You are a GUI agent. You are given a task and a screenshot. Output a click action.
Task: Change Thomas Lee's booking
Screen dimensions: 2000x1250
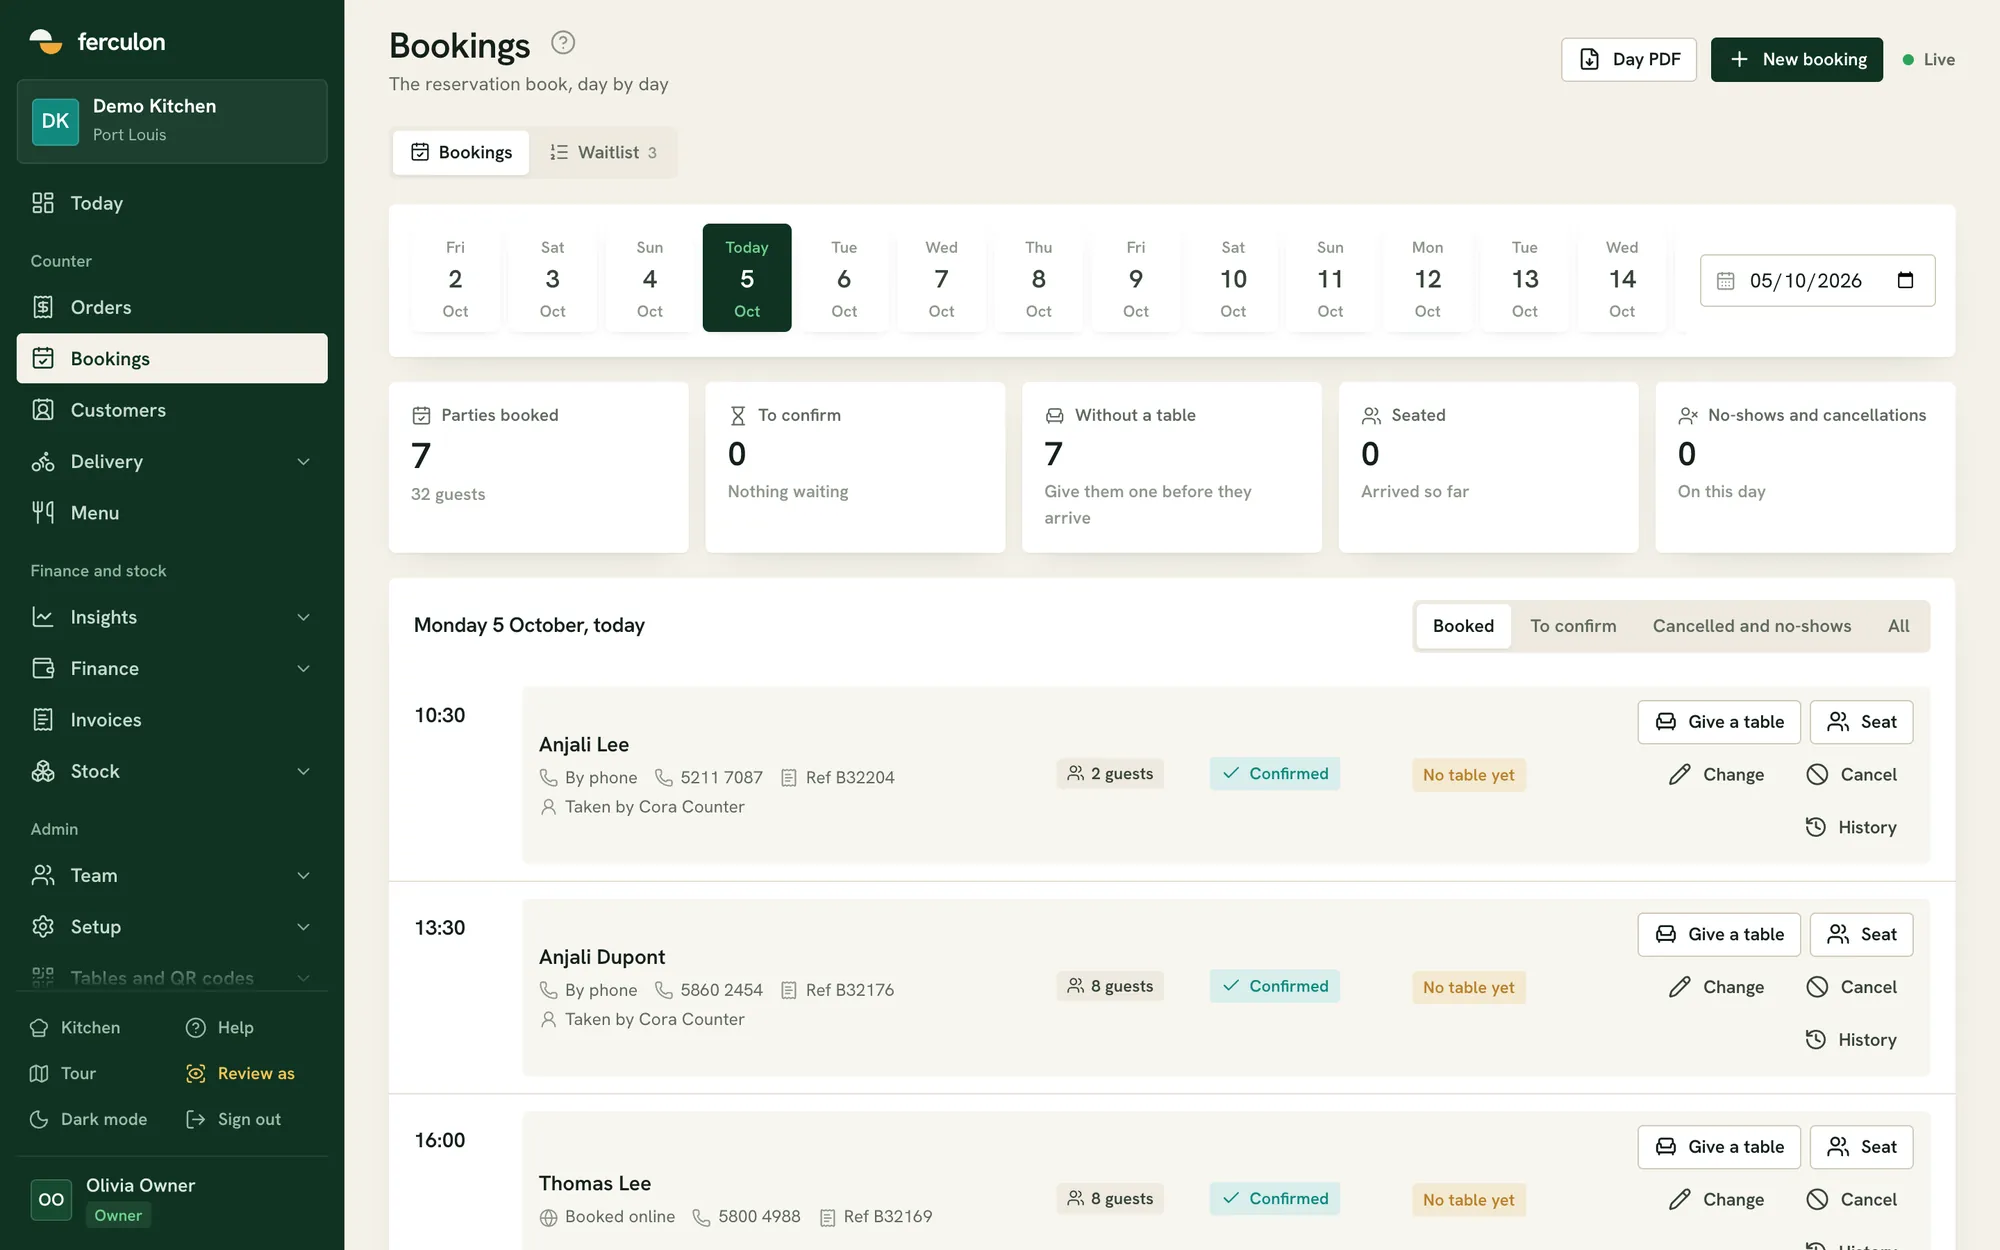1717,1200
